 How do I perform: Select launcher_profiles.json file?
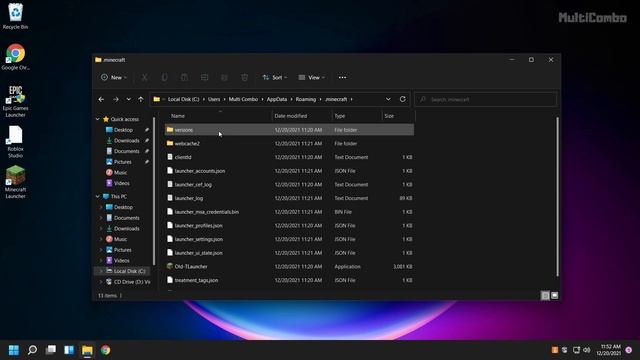tap(289, 225)
